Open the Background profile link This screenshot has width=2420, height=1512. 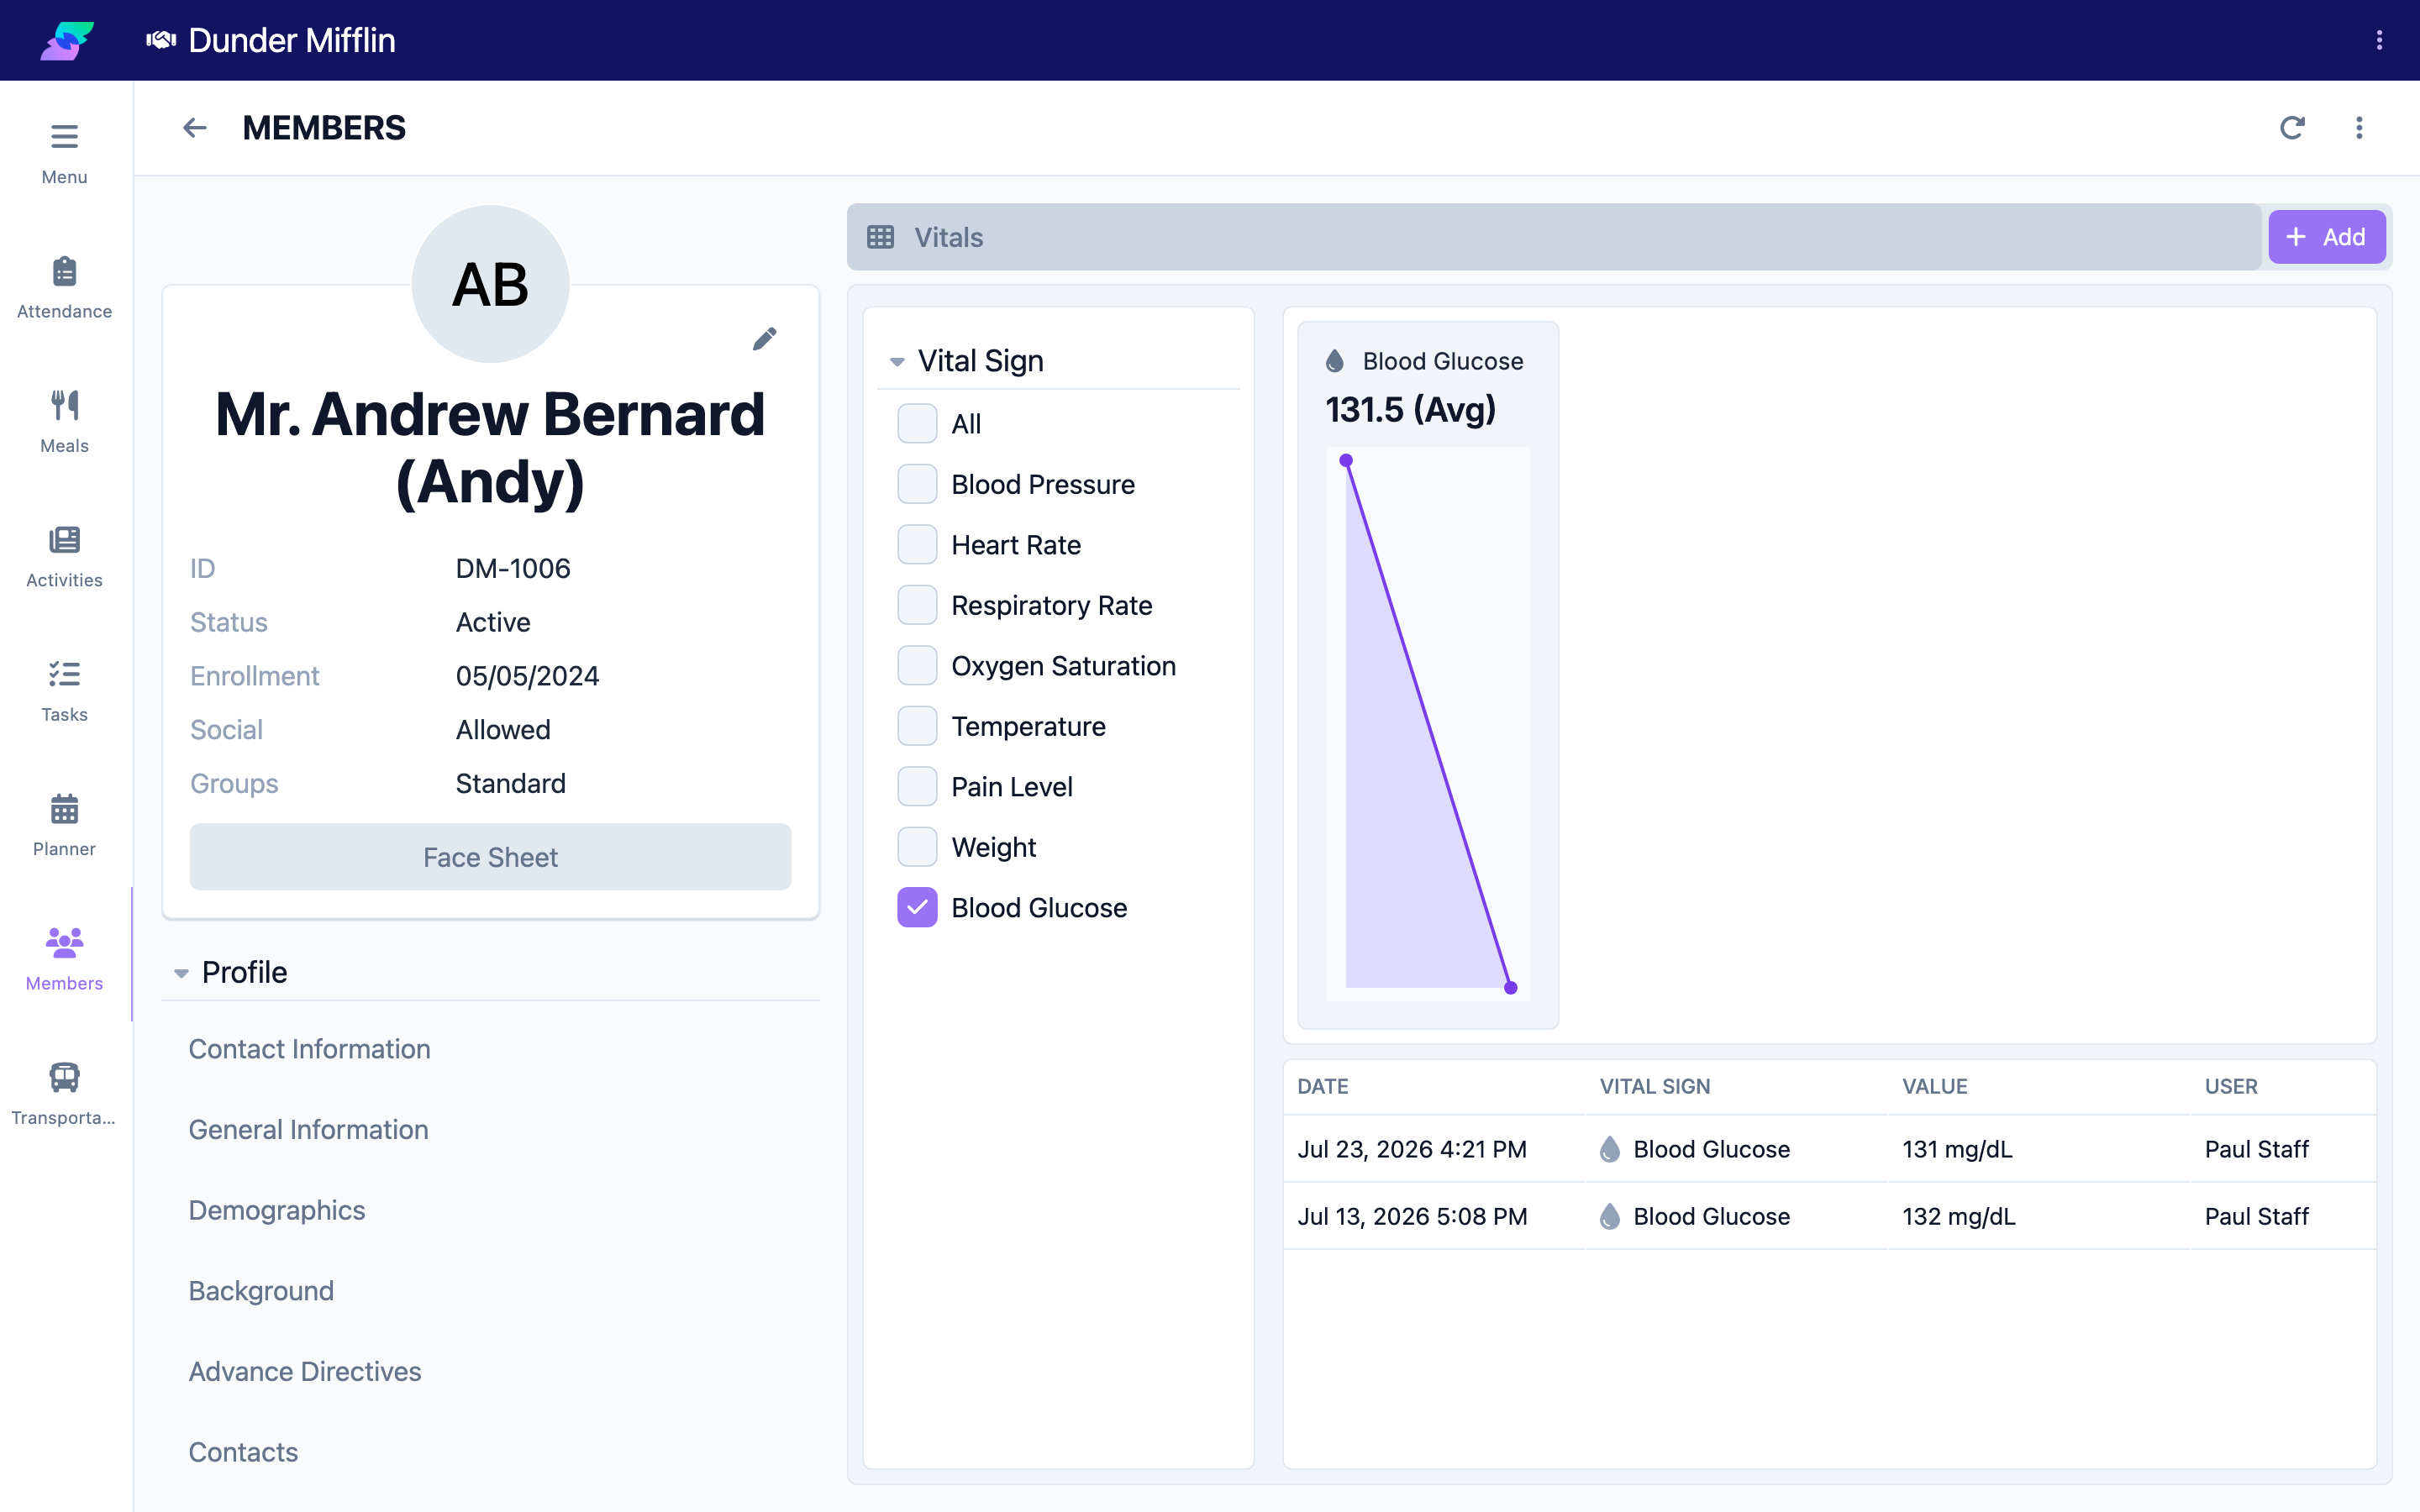click(261, 1291)
